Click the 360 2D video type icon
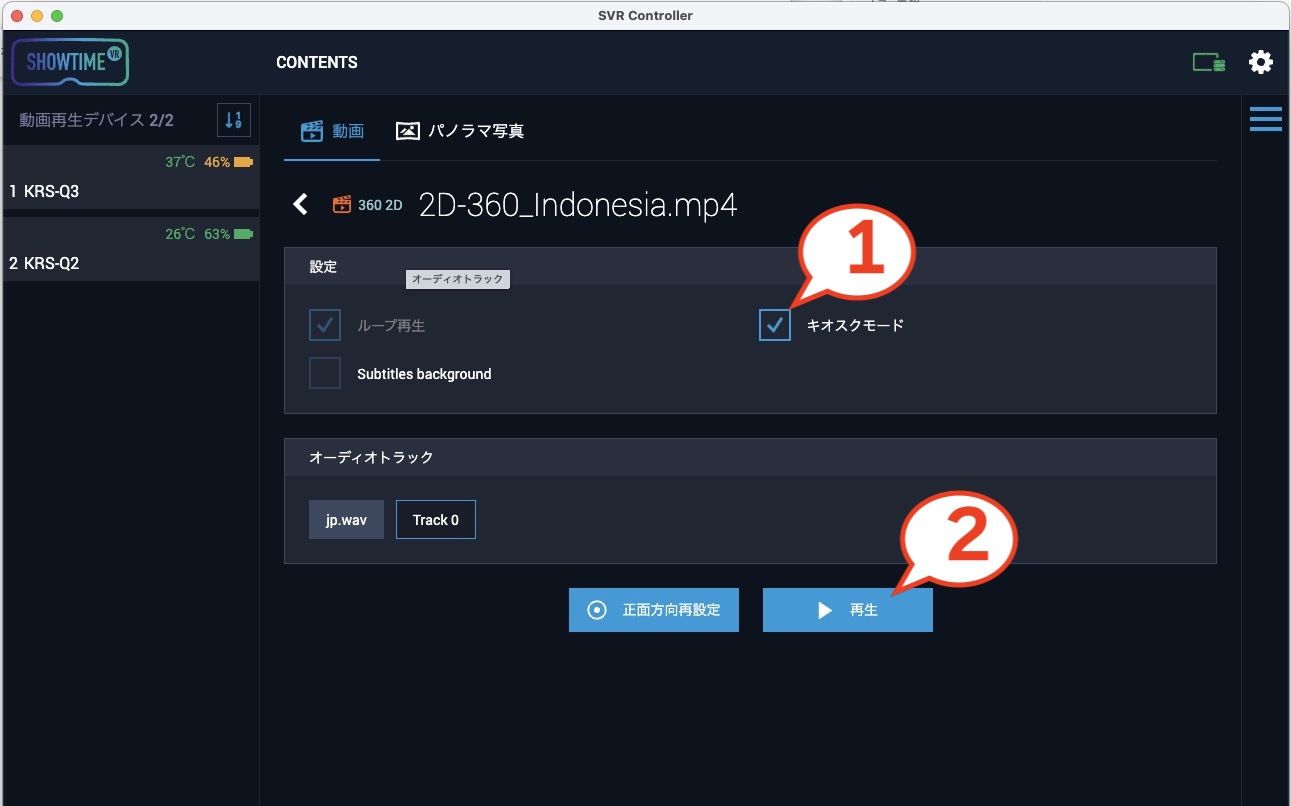 [x=343, y=205]
